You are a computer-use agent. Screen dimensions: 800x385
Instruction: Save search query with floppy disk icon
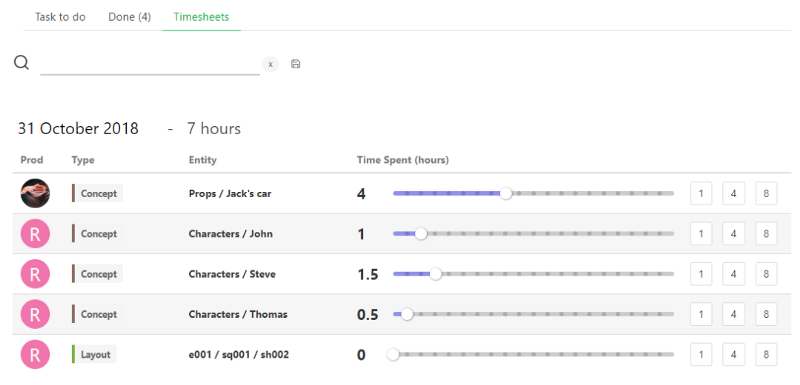coord(295,64)
